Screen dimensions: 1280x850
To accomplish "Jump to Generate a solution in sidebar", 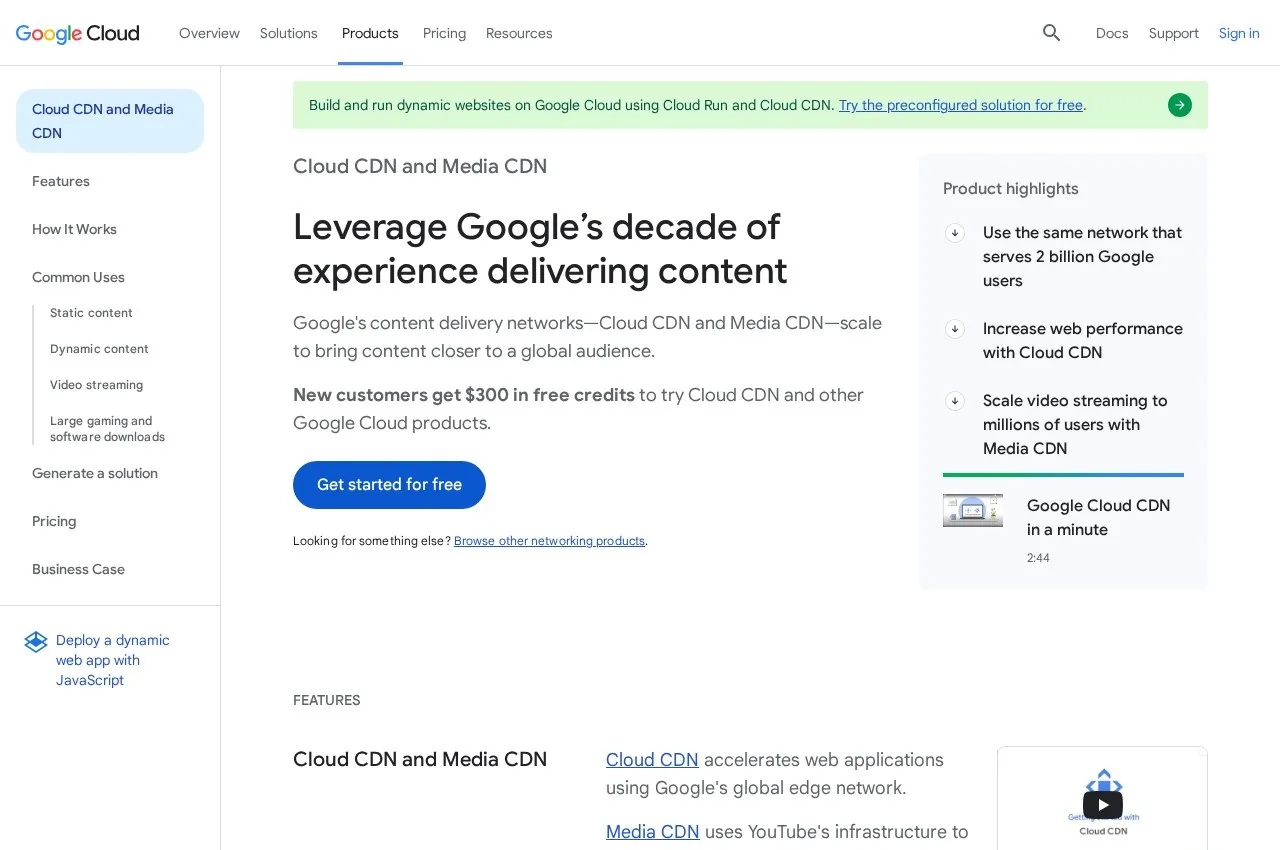I will [95, 473].
